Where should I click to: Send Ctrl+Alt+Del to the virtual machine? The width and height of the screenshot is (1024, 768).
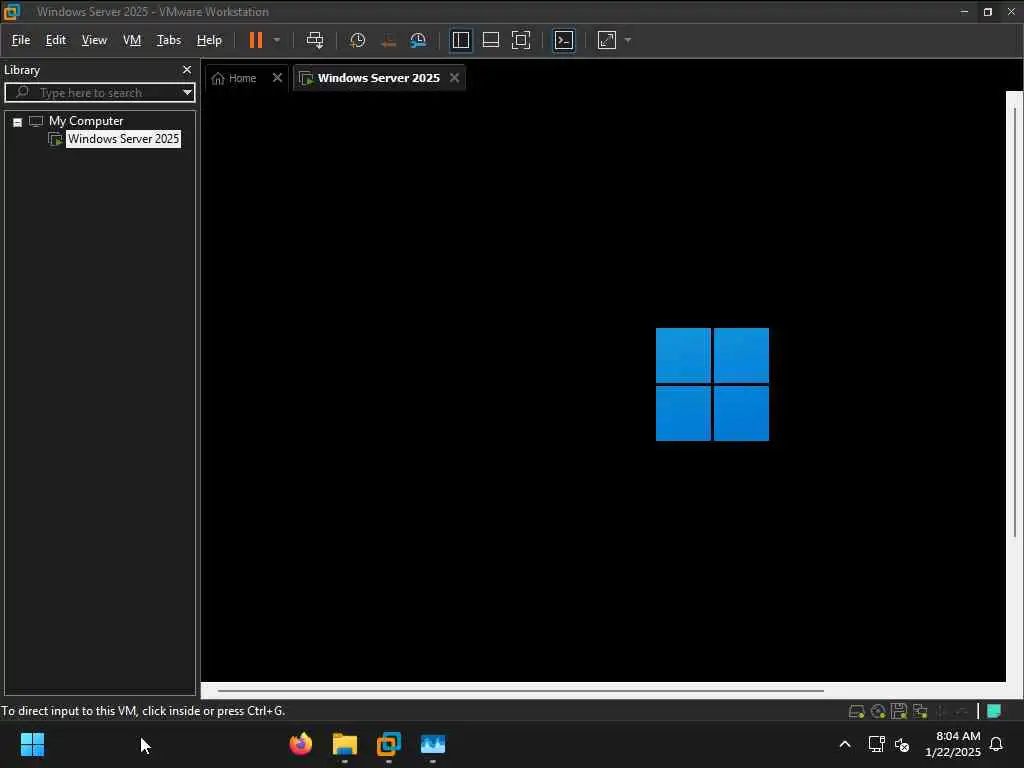click(315, 40)
